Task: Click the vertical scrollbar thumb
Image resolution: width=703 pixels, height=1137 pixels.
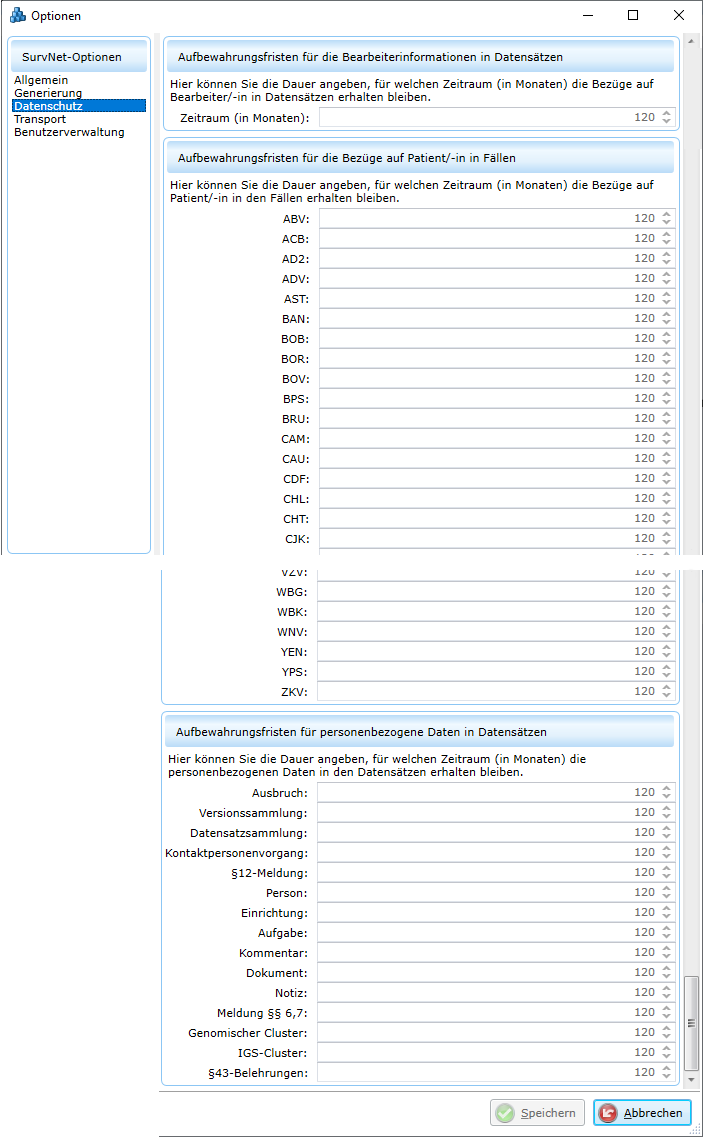Action: click(x=691, y=1020)
